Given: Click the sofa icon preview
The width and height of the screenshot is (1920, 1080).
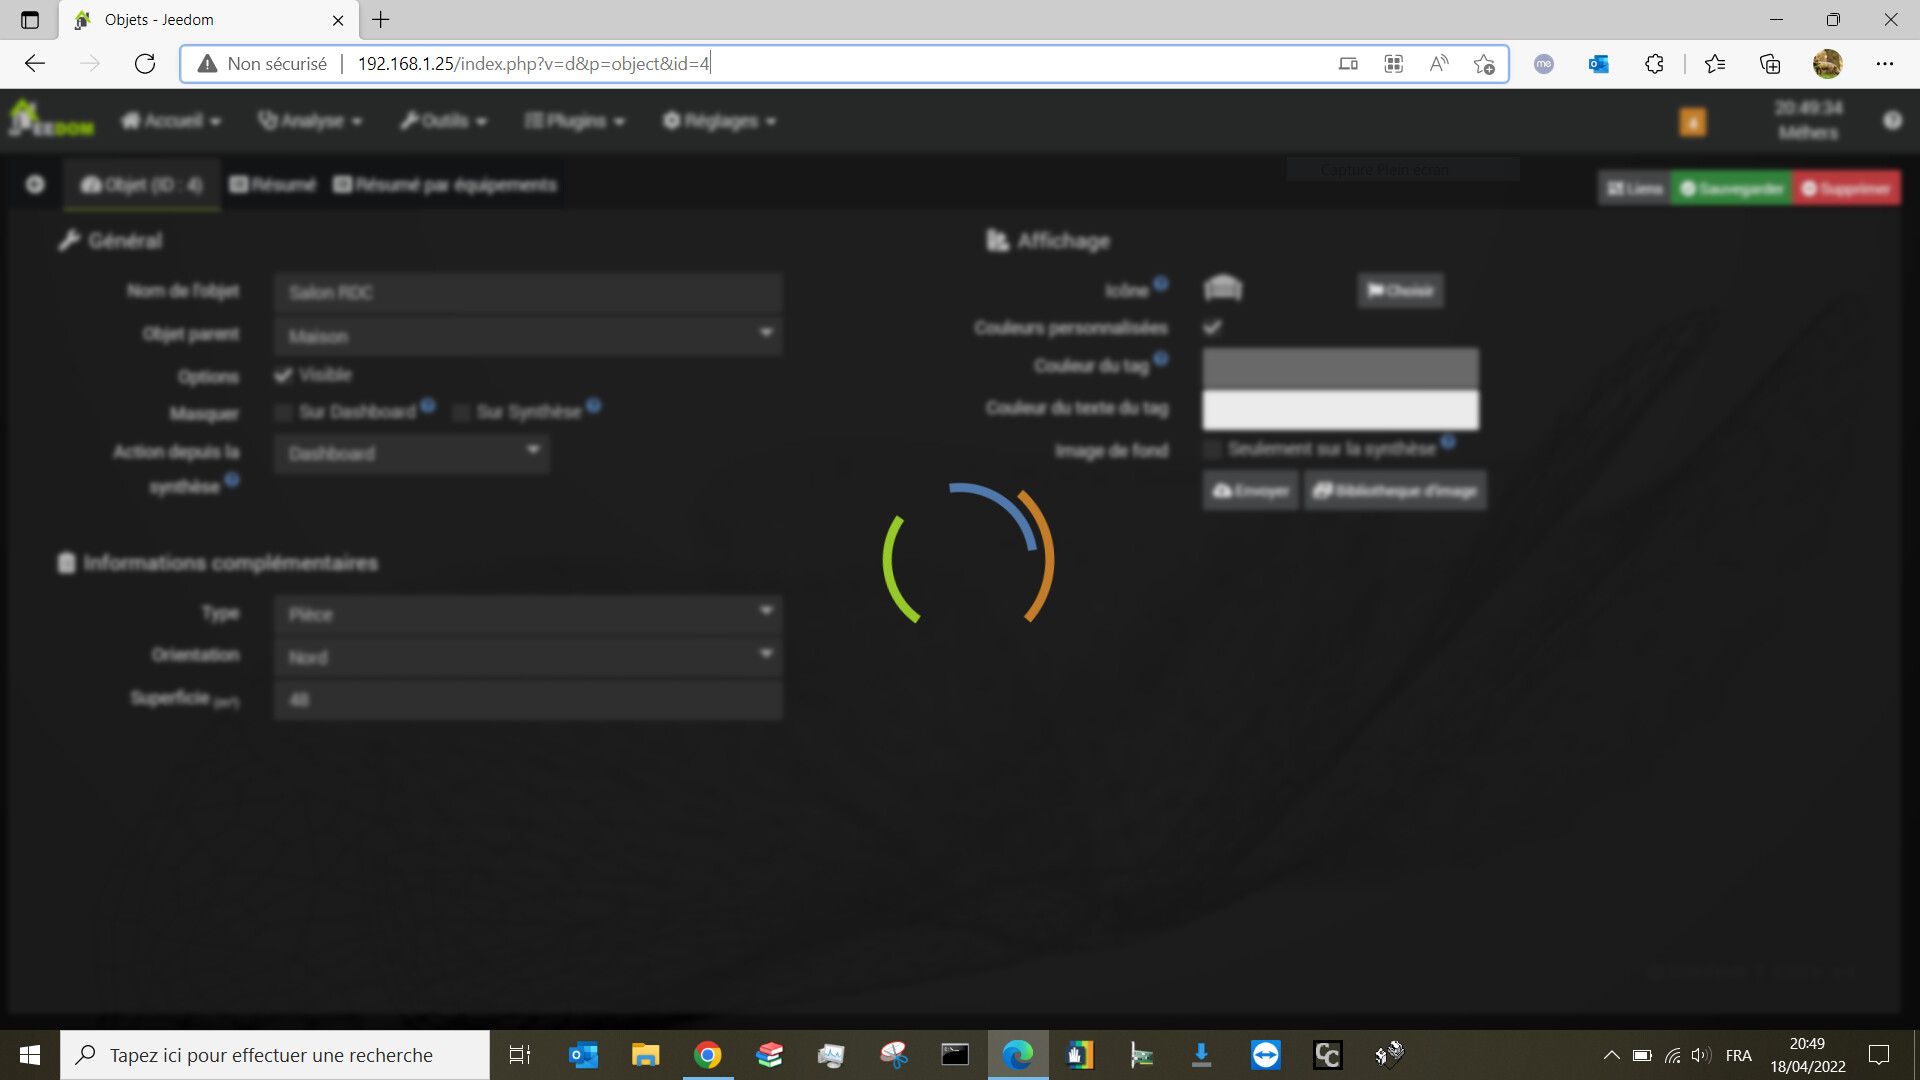Looking at the screenshot, I should pos(1222,289).
